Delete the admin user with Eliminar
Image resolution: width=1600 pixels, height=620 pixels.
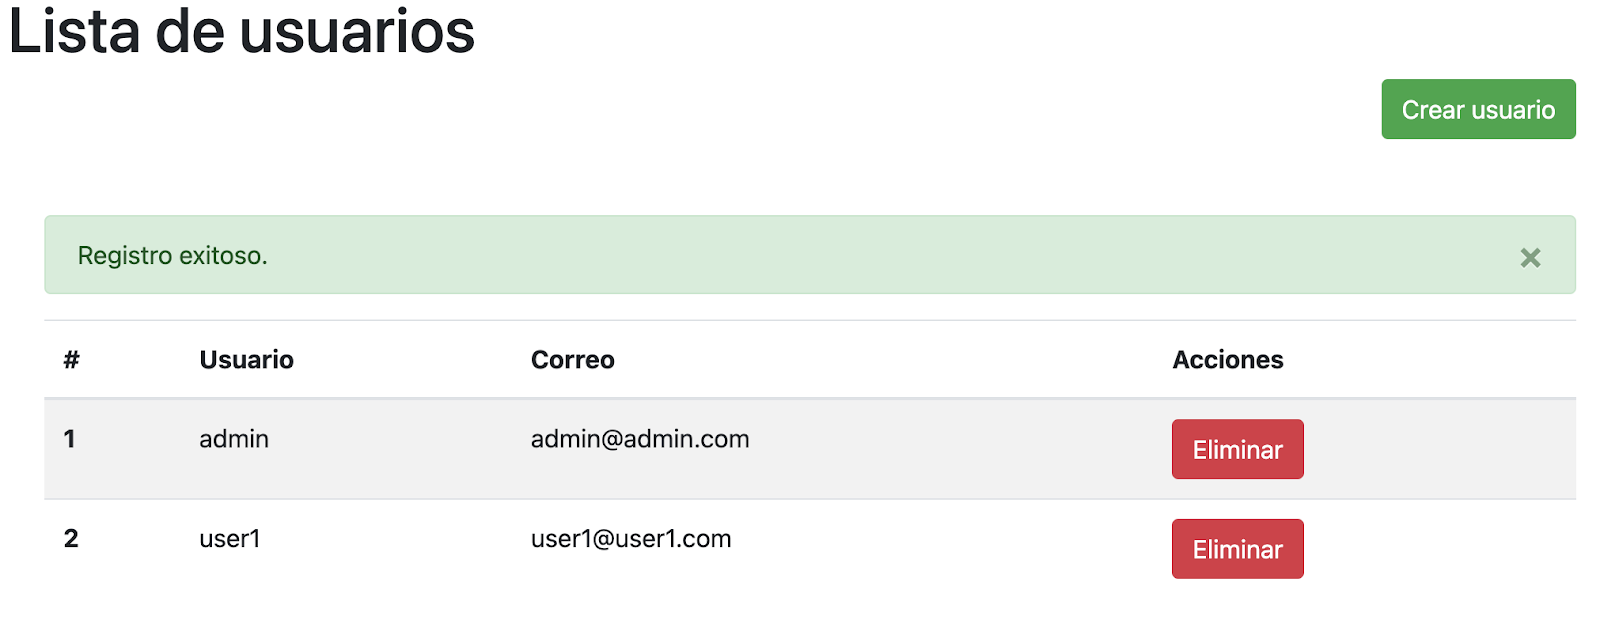(x=1237, y=449)
